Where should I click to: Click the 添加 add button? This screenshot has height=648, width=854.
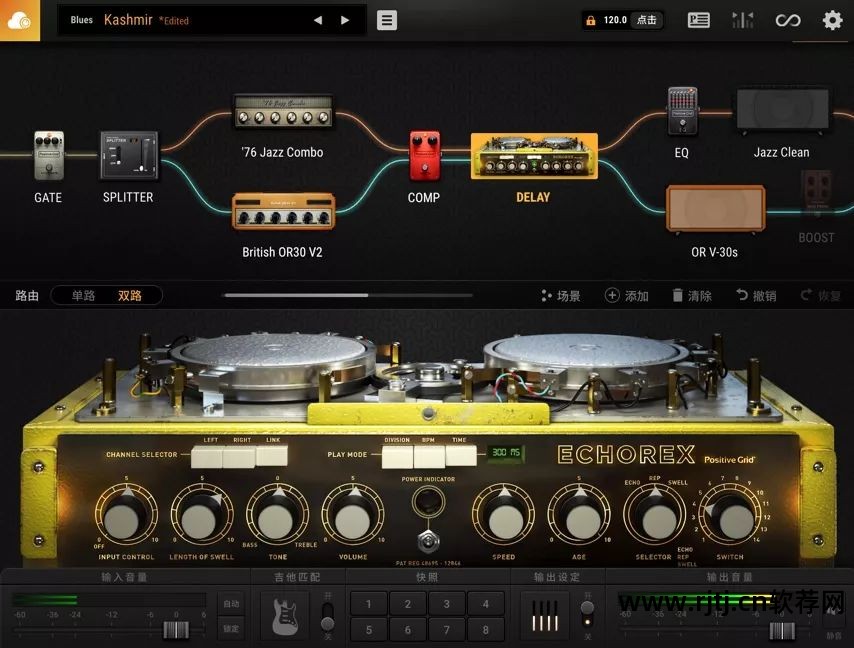[x=627, y=295]
